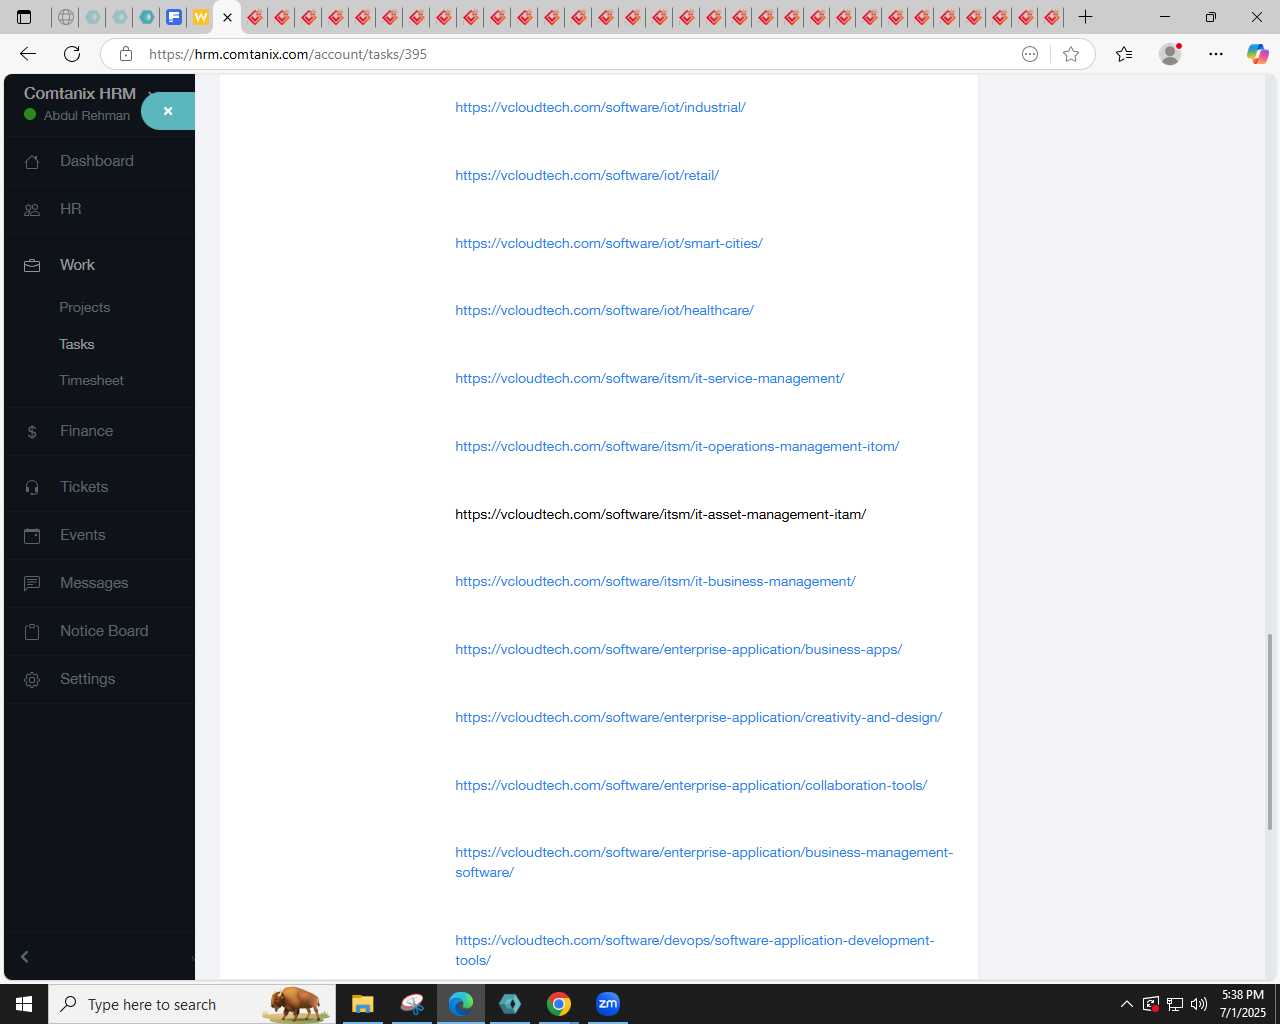This screenshot has height=1024, width=1280.
Task: Open the itsm/it-business-management link
Action: pos(655,581)
